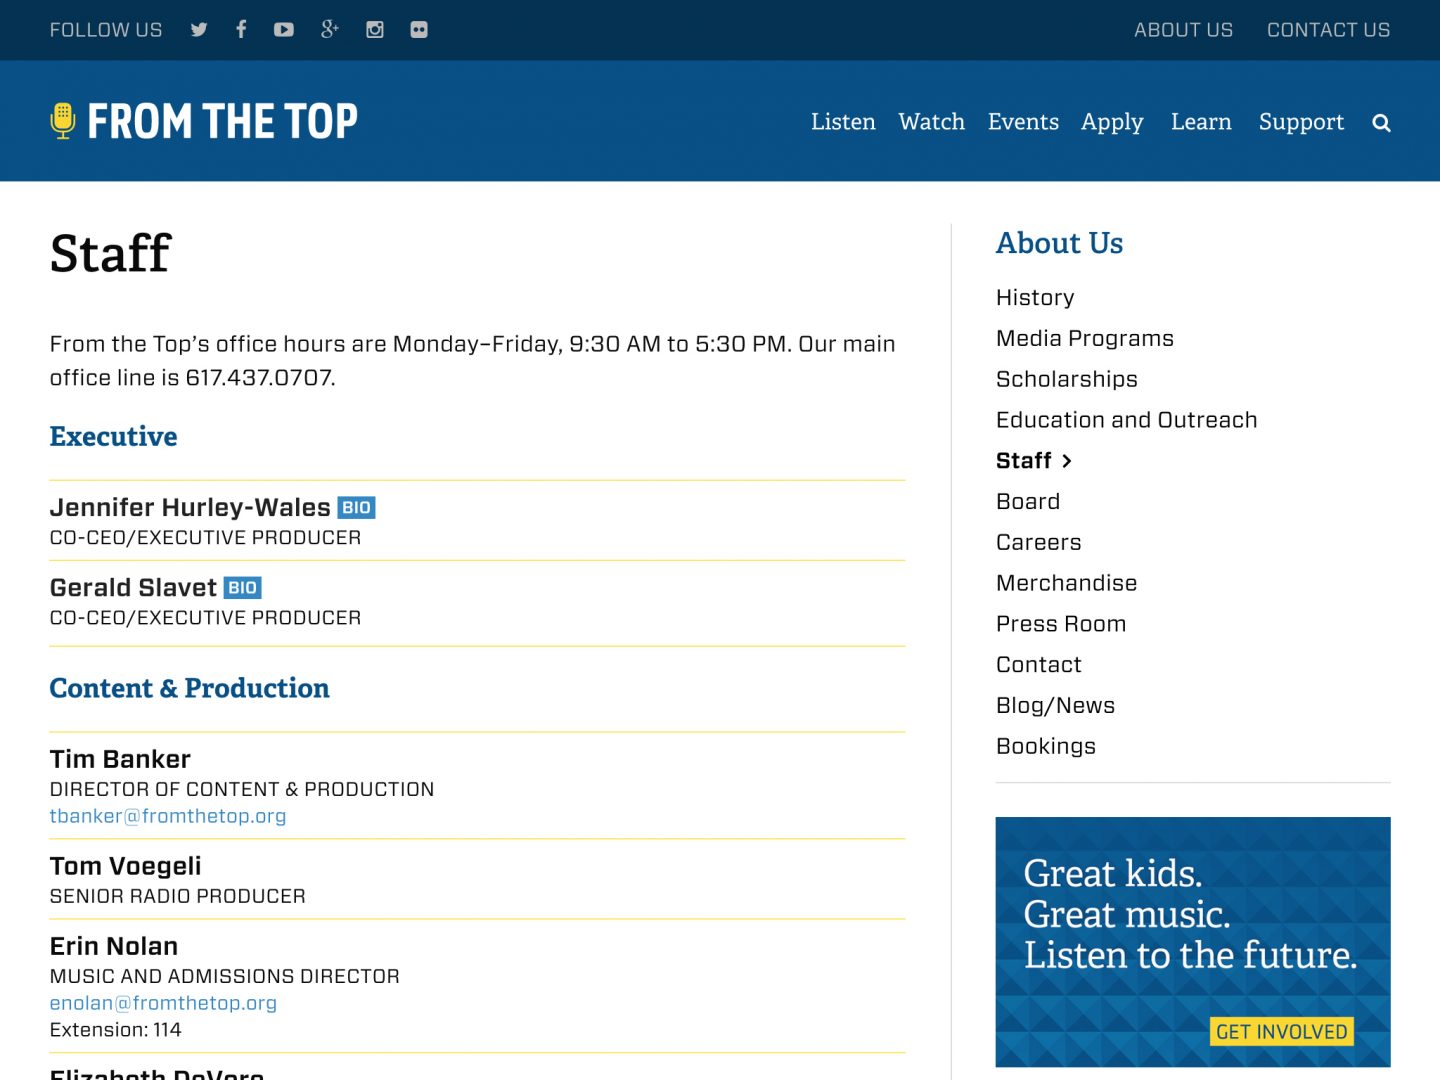The image size is (1440, 1080).
Task: Select History in the sidebar
Action: 1035,298
